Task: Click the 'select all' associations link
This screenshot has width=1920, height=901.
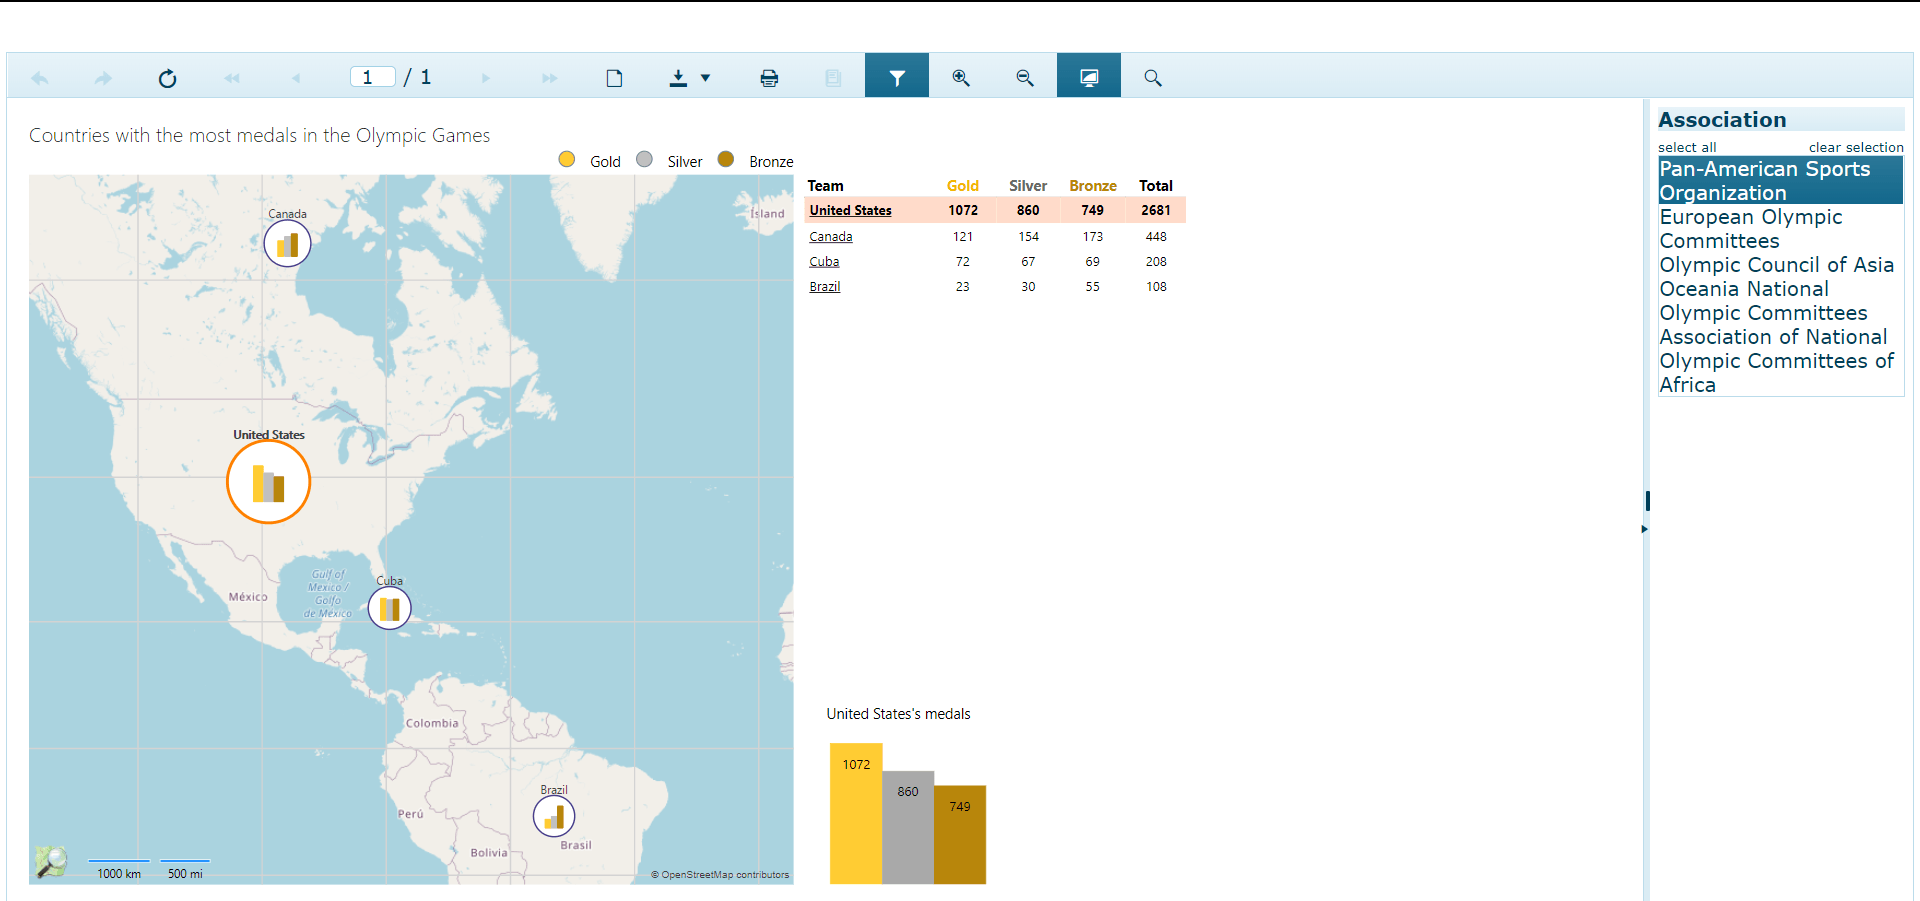Action: point(1687,147)
